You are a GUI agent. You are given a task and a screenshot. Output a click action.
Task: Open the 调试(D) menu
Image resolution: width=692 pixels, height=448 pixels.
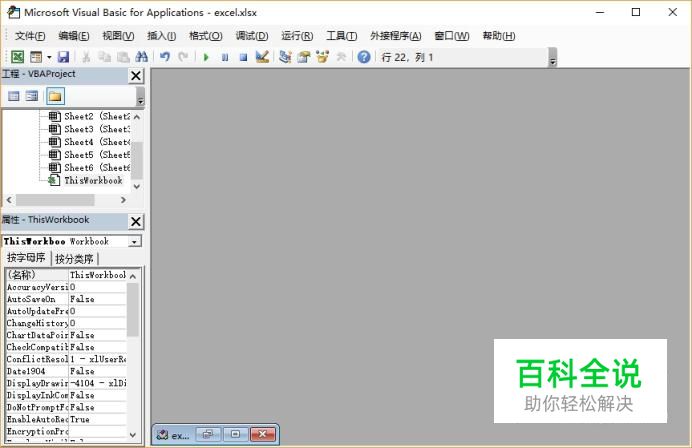(x=252, y=36)
